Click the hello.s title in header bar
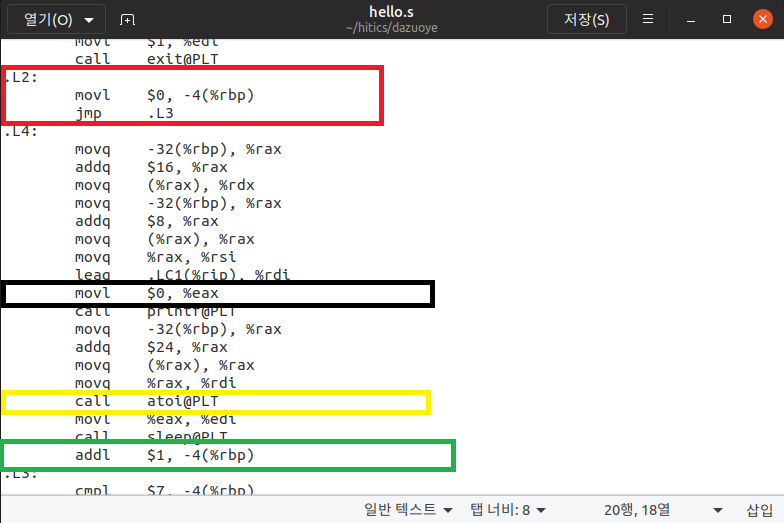The width and height of the screenshot is (784, 523). (391, 12)
